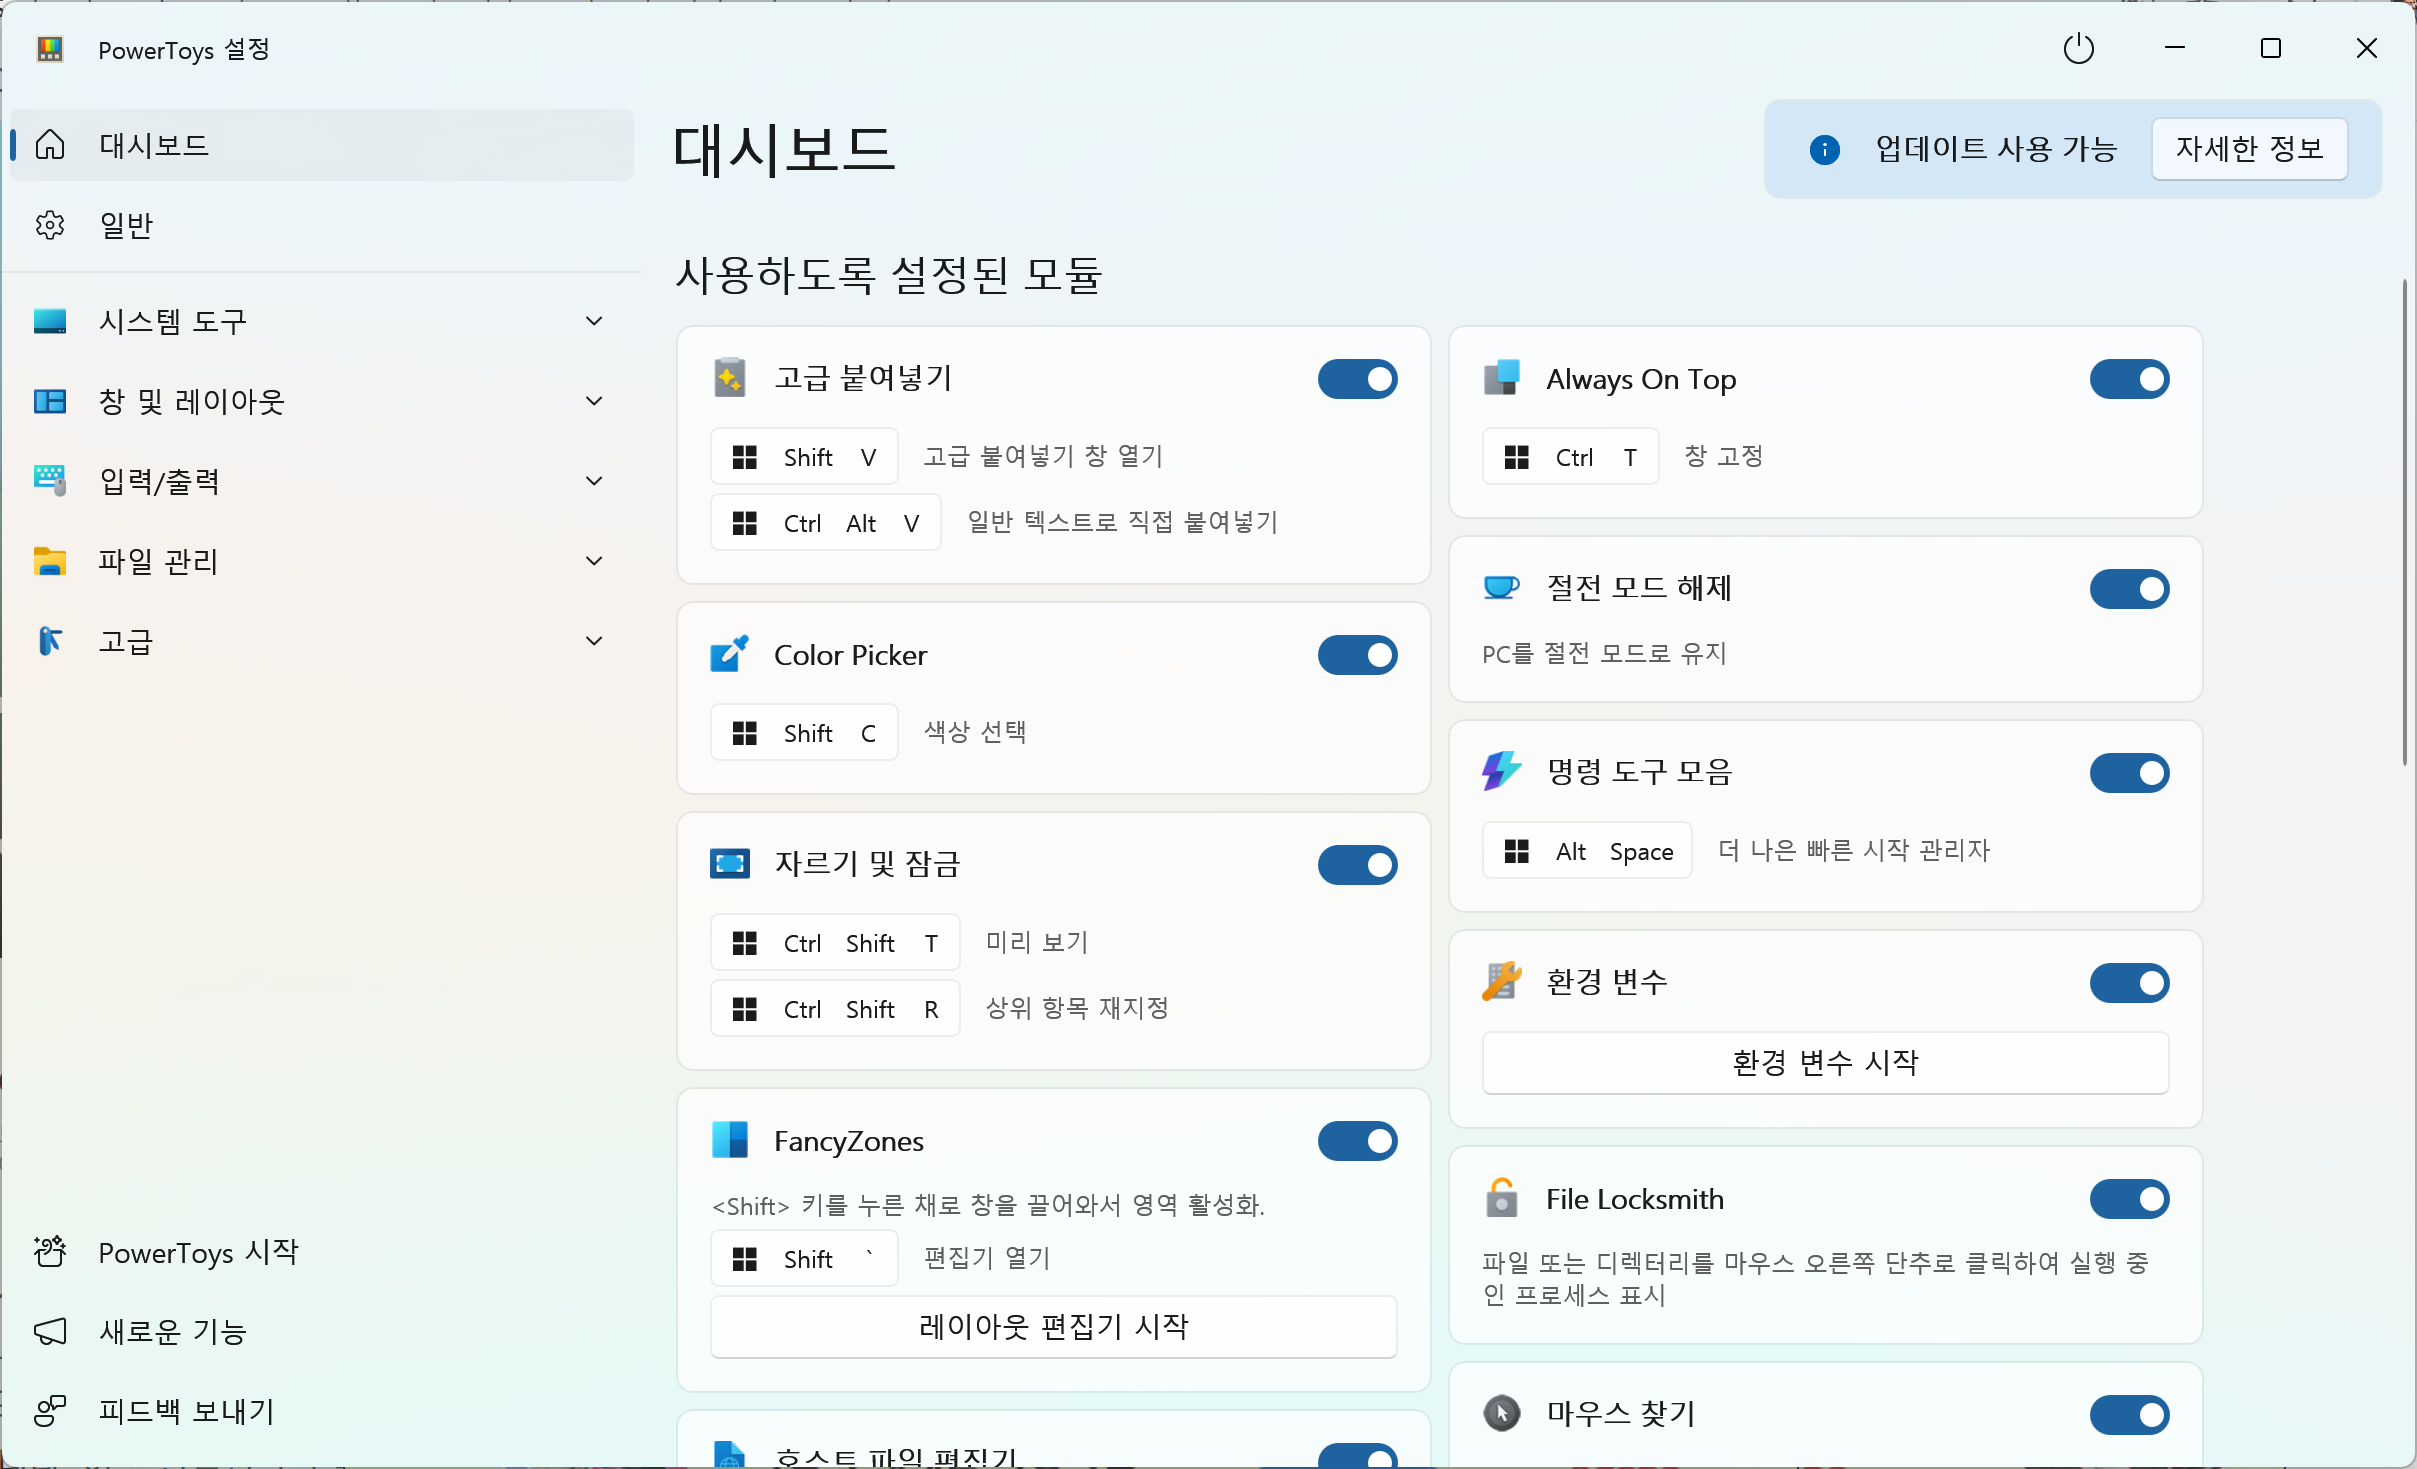
Task: Click the Win Shift V shortcut box
Action: point(804,457)
